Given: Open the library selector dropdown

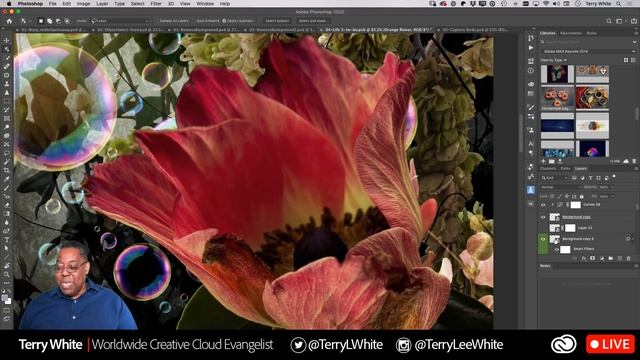Looking at the screenshot, I should pyautogui.click(x=589, y=51).
